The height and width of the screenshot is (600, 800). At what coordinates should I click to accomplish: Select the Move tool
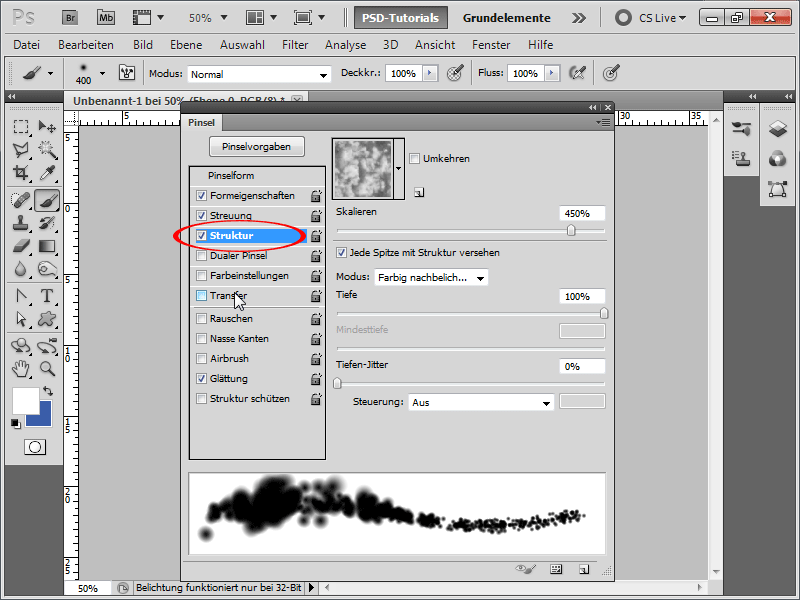(x=47, y=126)
